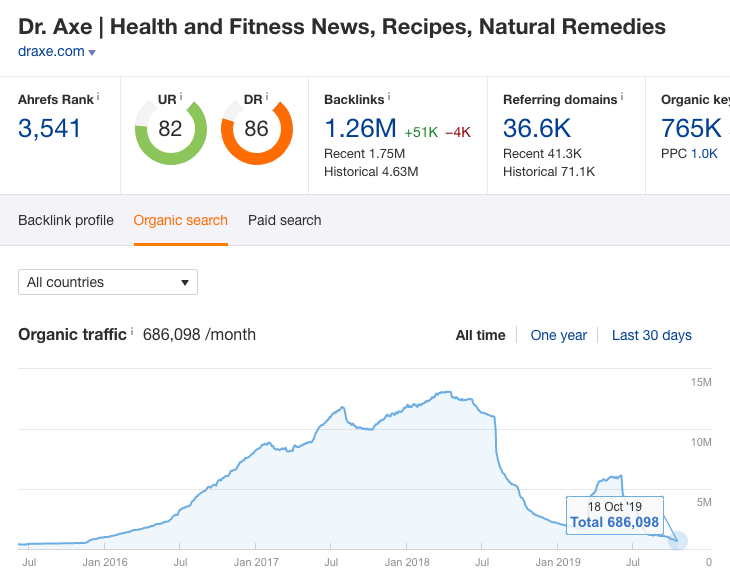Click the Organic traffic info icon

(x=132, y=331)
